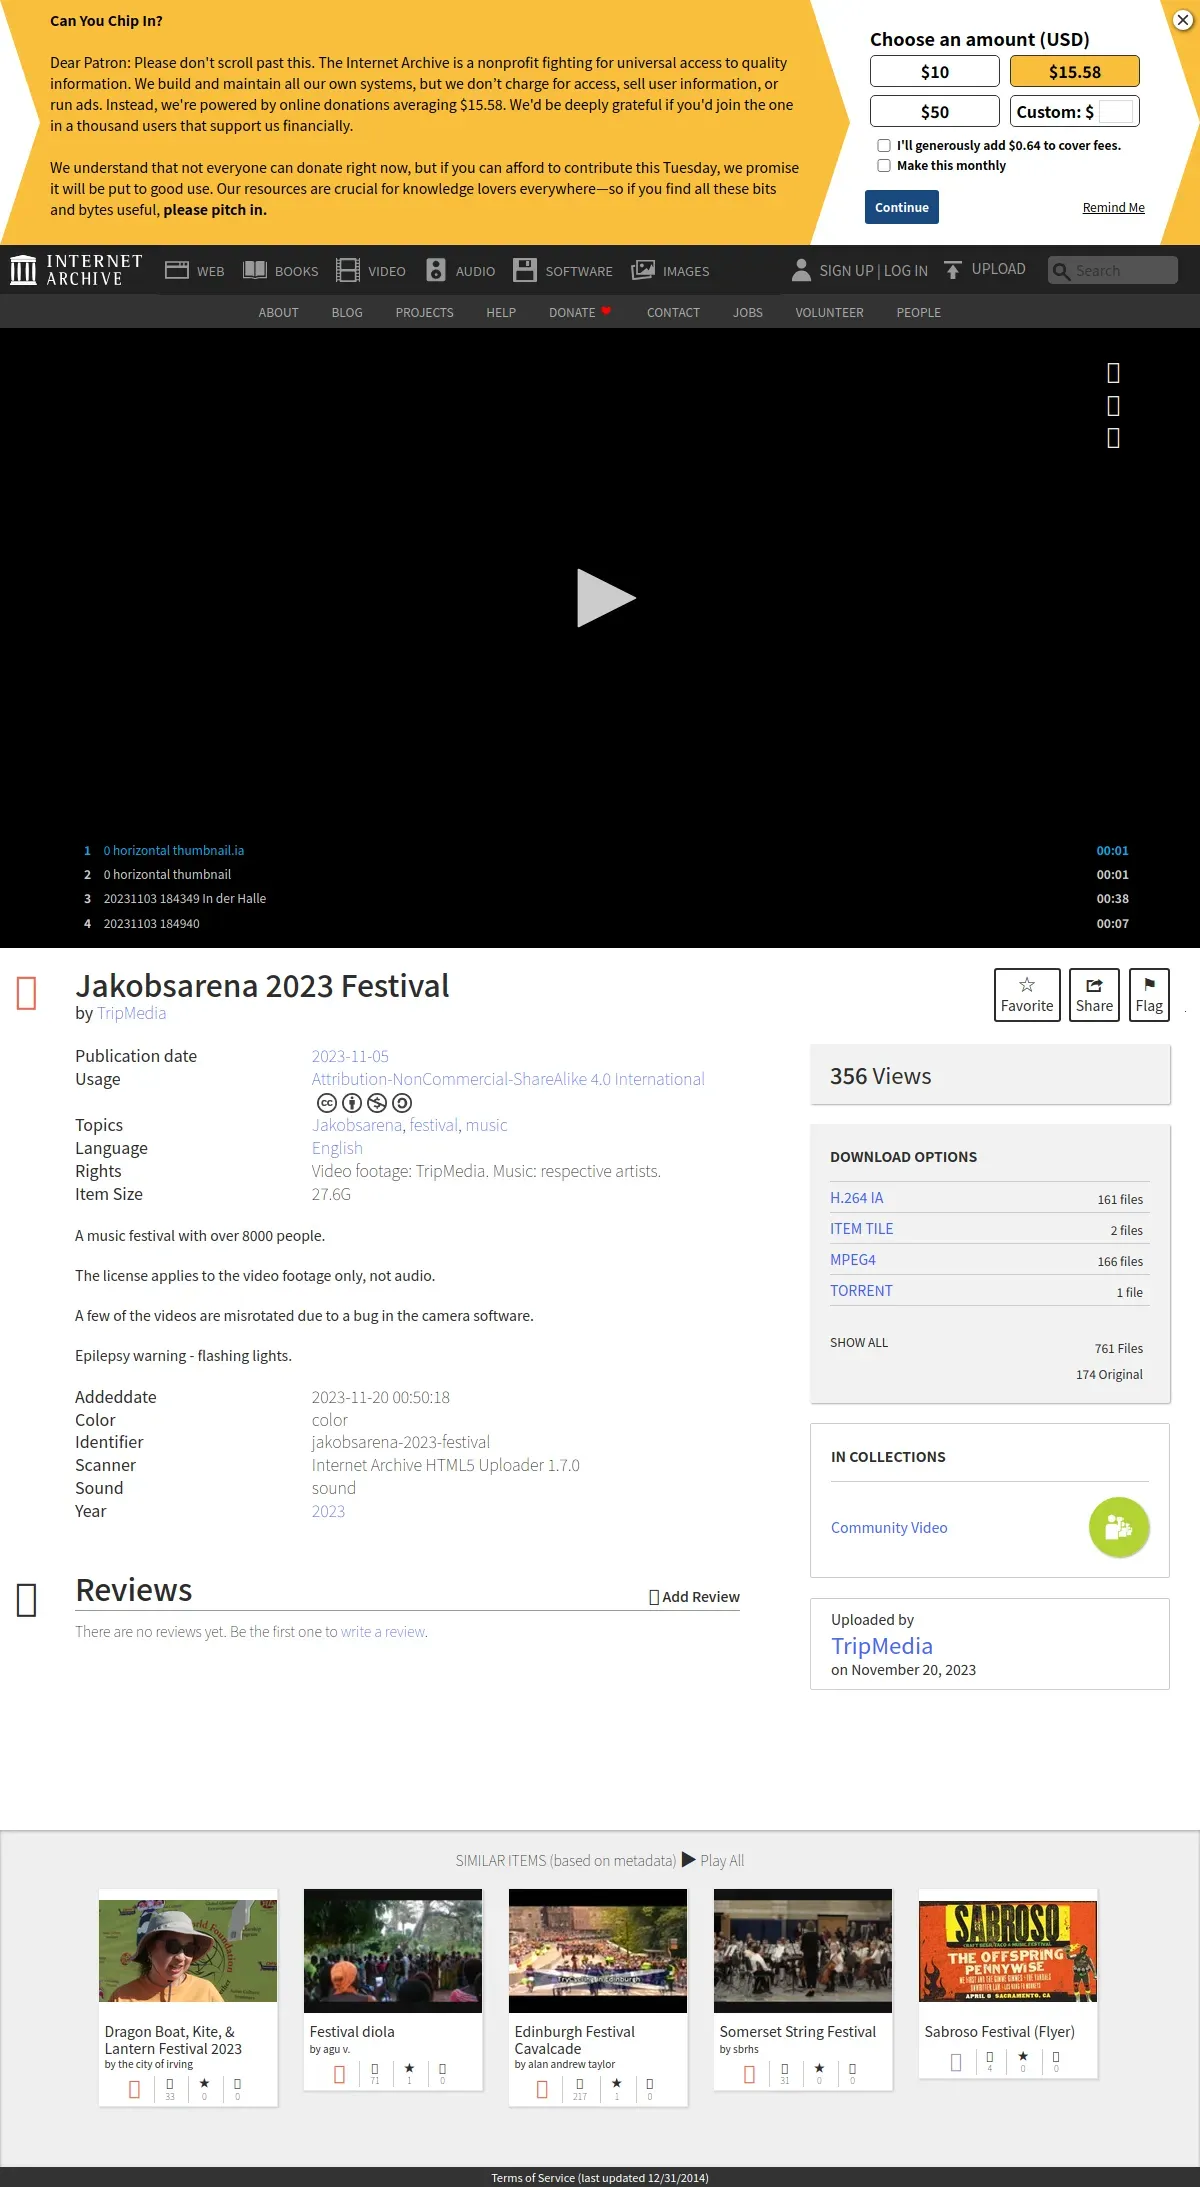Open the Audio section icon
Image resolution: width=1200 pixels, height=2187 pixels.
[436, 270]
